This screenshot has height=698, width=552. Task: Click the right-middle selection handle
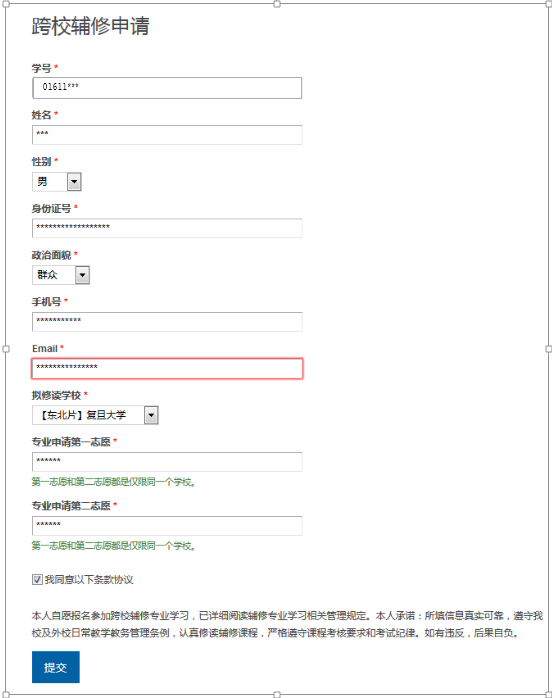click(x=548, y=349)
